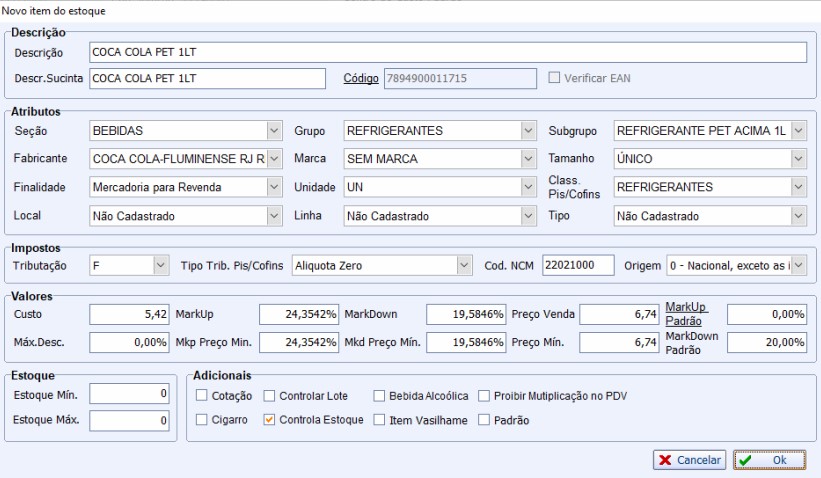Open the Código link
Screen dimensions: 821x478
coord(361,78)
